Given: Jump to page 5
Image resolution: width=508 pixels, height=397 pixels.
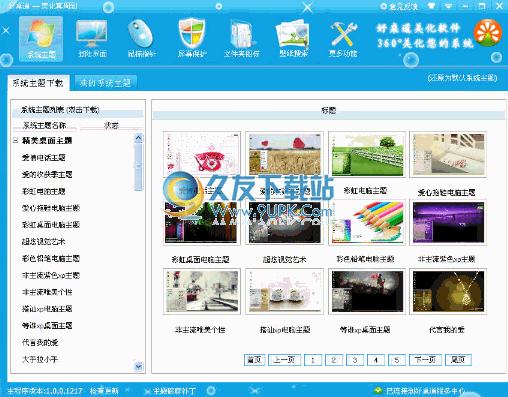Looking at the screenshot, I should tap(397, 360).
